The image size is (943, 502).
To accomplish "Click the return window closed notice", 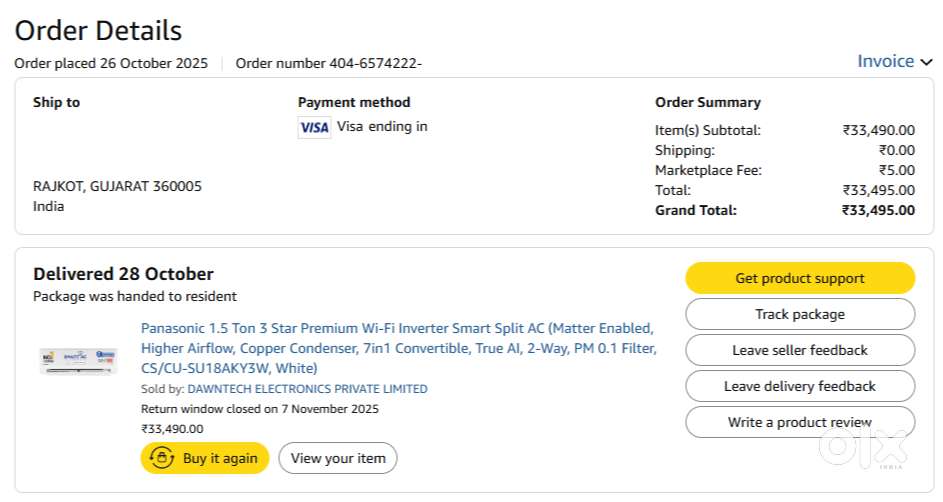I will tap(259, 409).
